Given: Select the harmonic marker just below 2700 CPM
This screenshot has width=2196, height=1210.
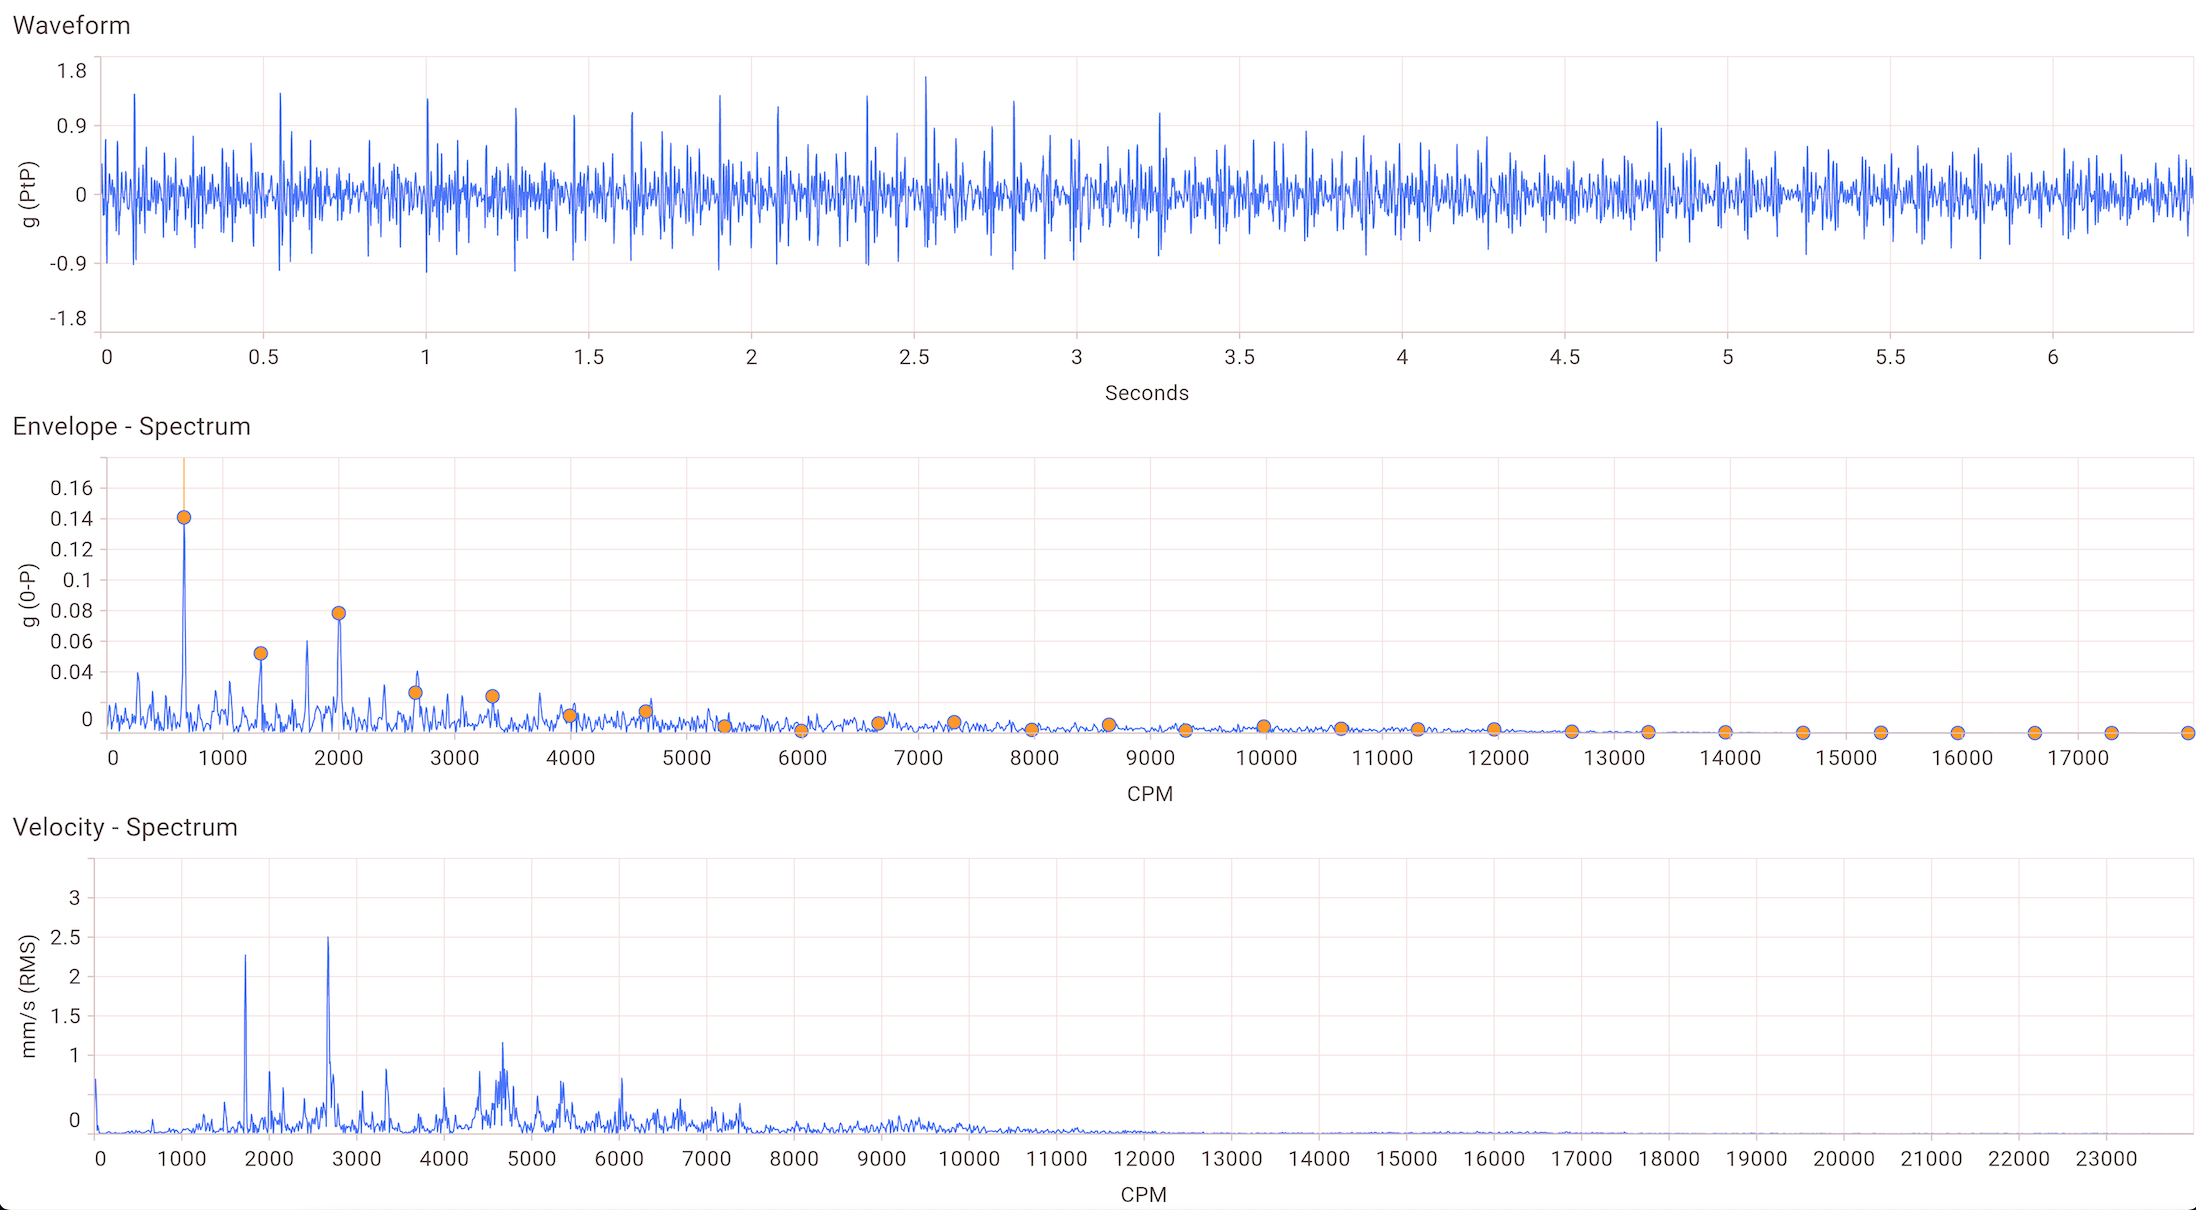Looking at the screenshot, I should coord(416,693).
